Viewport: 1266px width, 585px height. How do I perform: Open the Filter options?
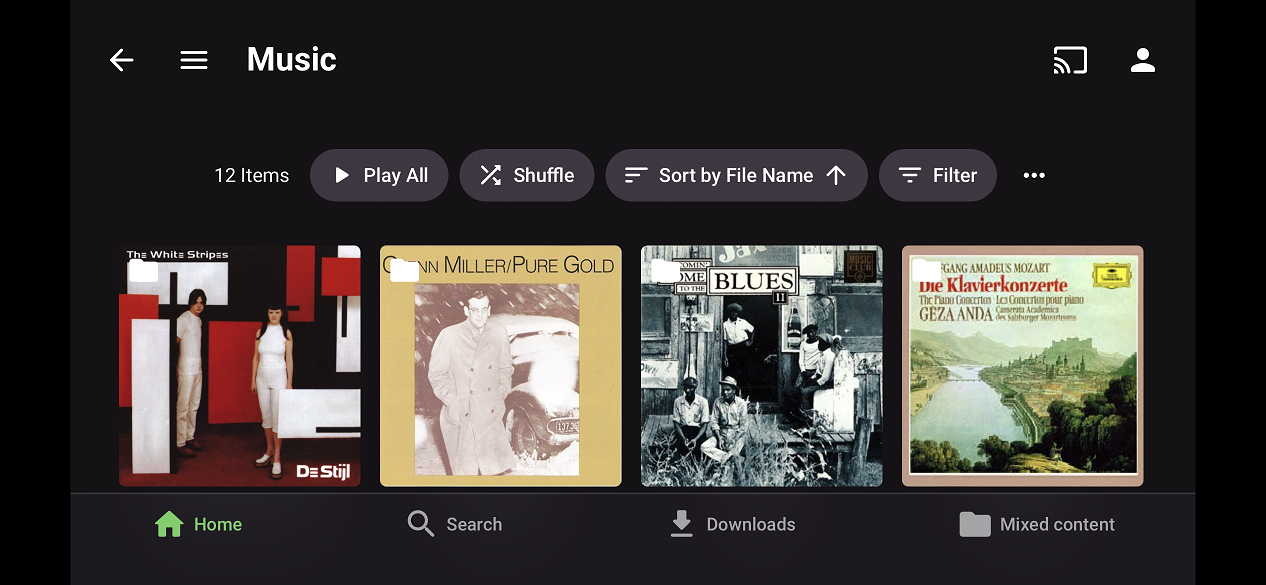click(937, 175)
